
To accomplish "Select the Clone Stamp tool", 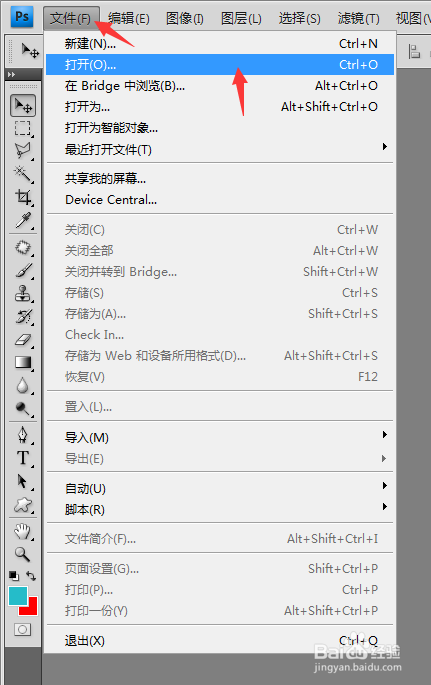I will [23, 293].
